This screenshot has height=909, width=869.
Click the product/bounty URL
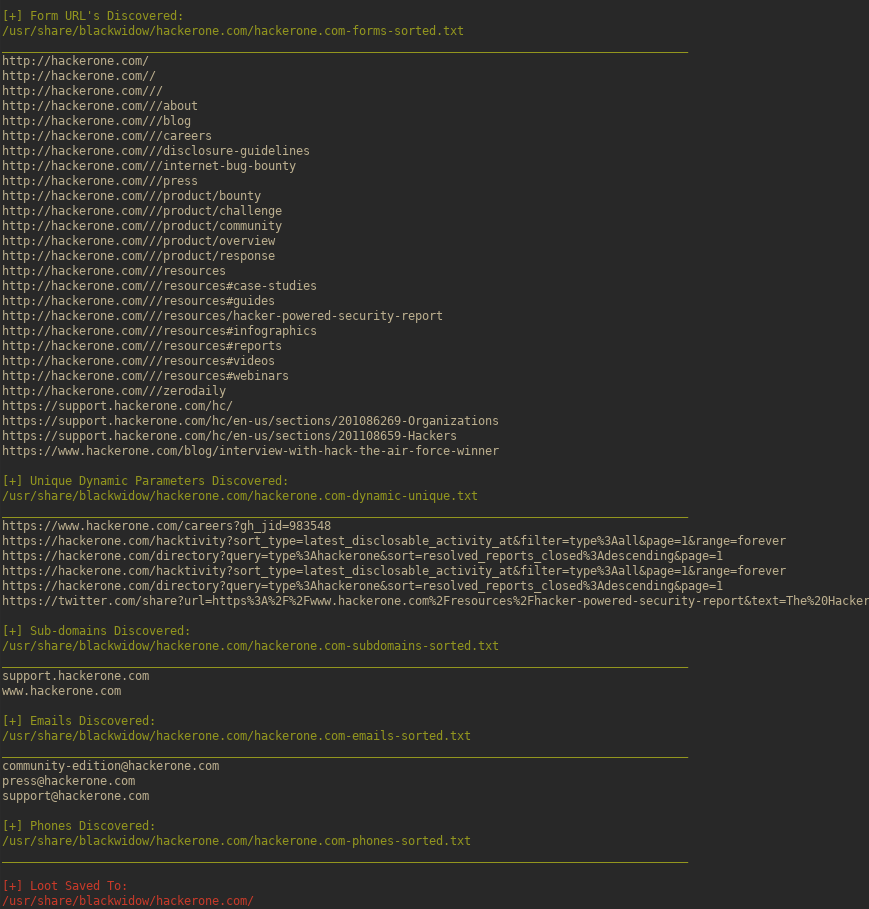tap(131, 196)
